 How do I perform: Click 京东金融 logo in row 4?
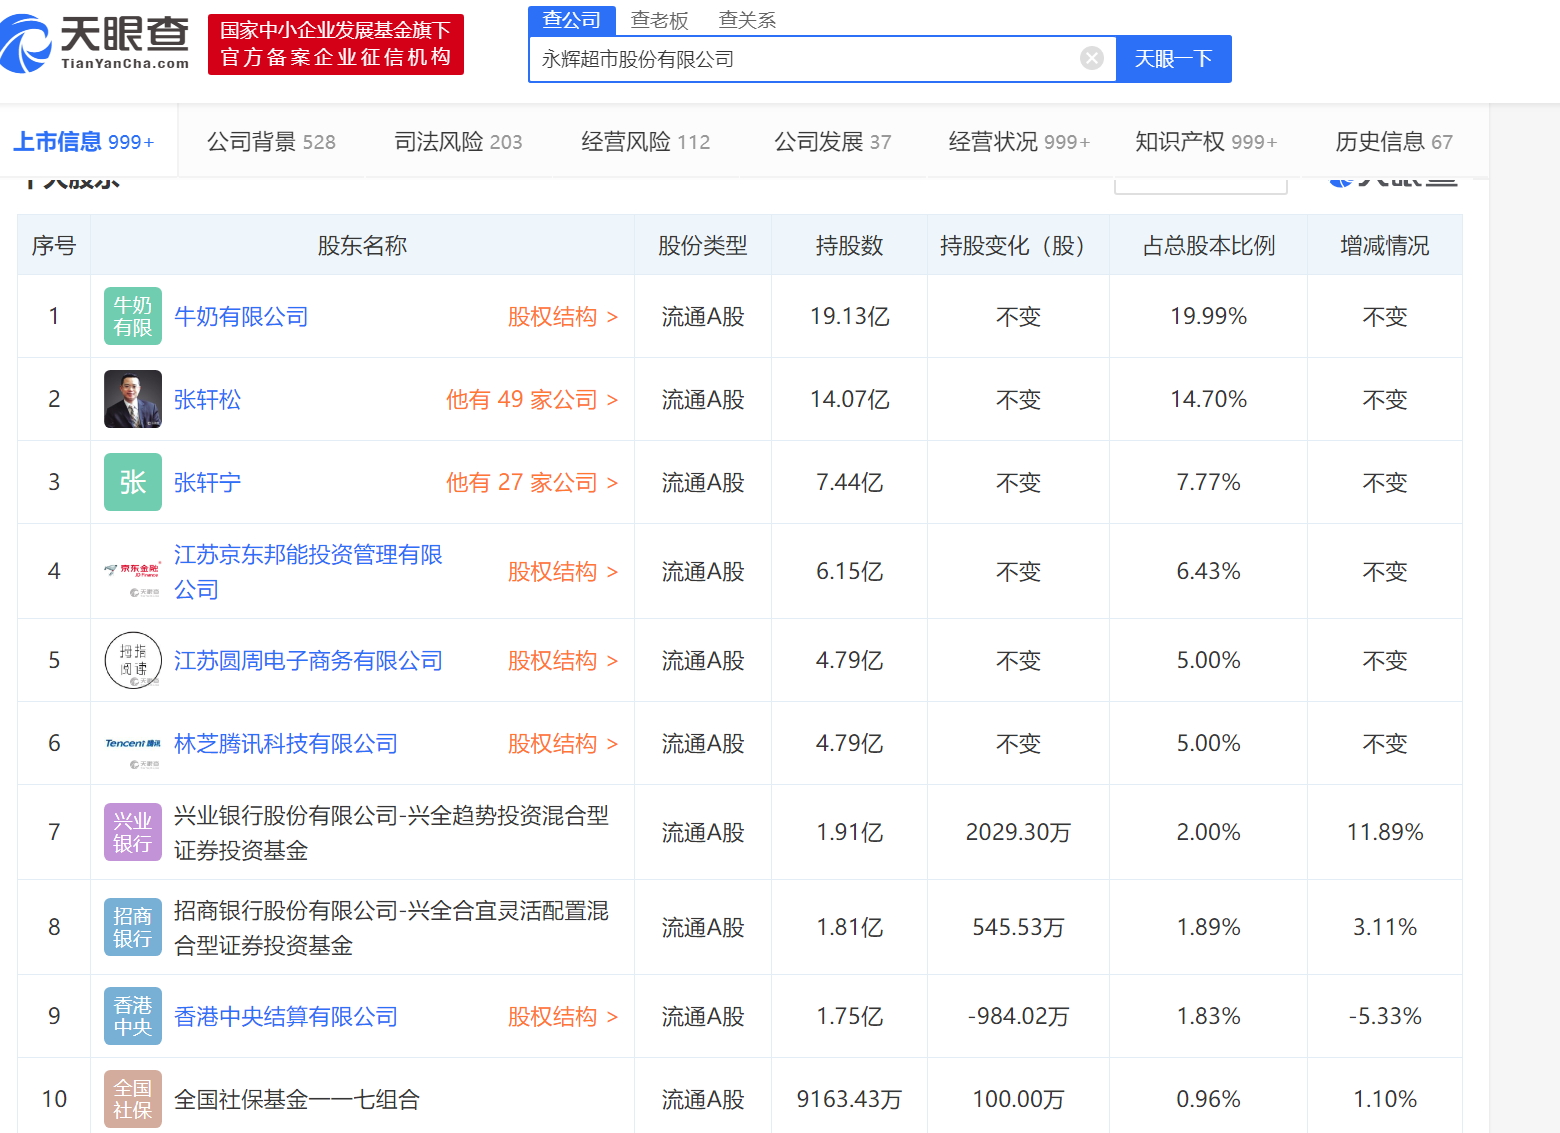pyautogui.click(x=133, y=571)
